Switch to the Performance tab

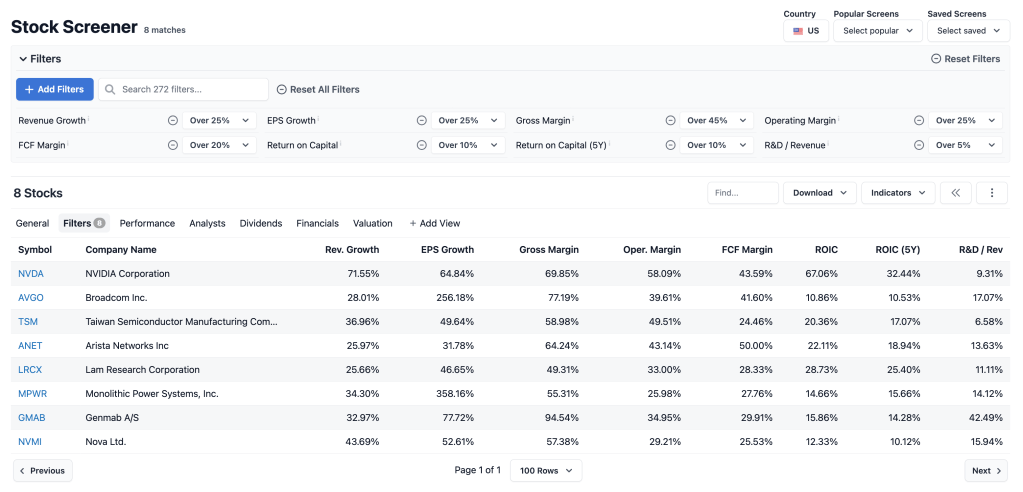pyautogui.click(x=147, y=223)
